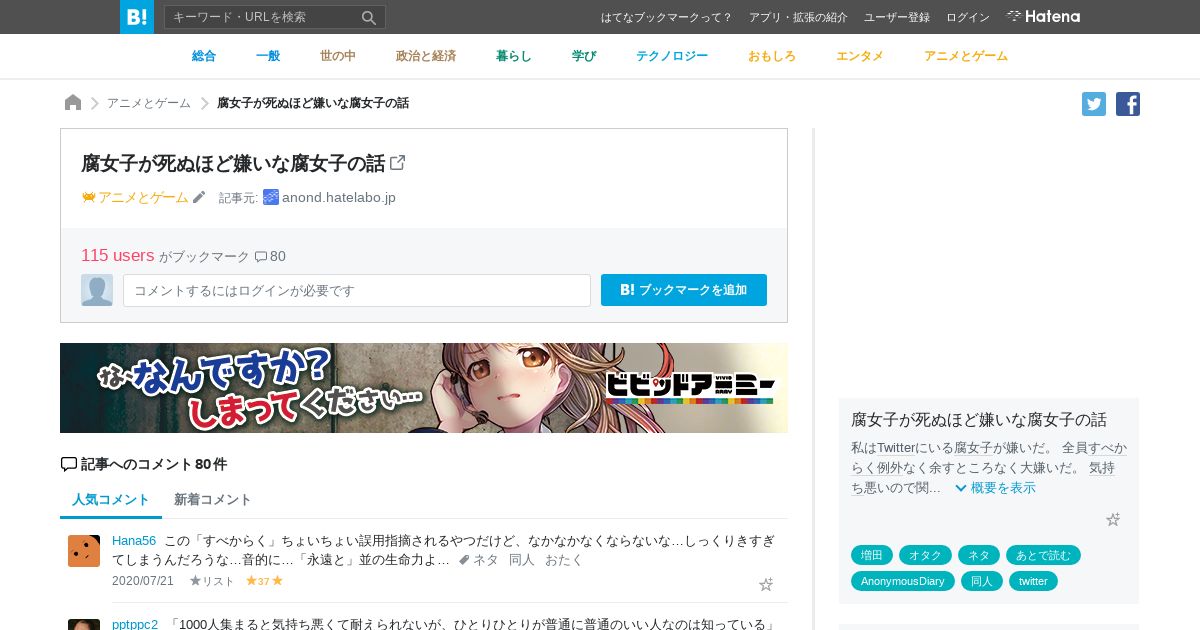Click the Hatena Bookmark B! logo
Viewport: 1200px width, 630px height.
coord(137,17)
